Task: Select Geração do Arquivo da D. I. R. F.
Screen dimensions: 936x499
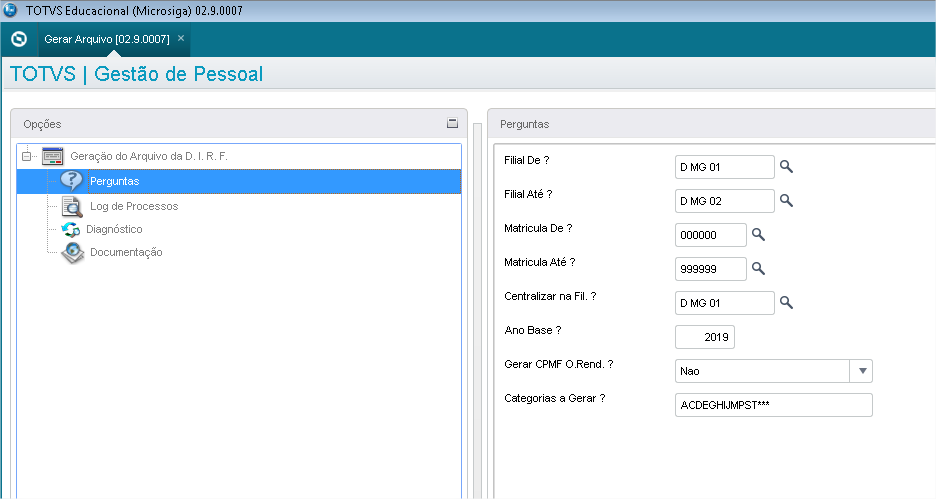Action: [149, 156]
